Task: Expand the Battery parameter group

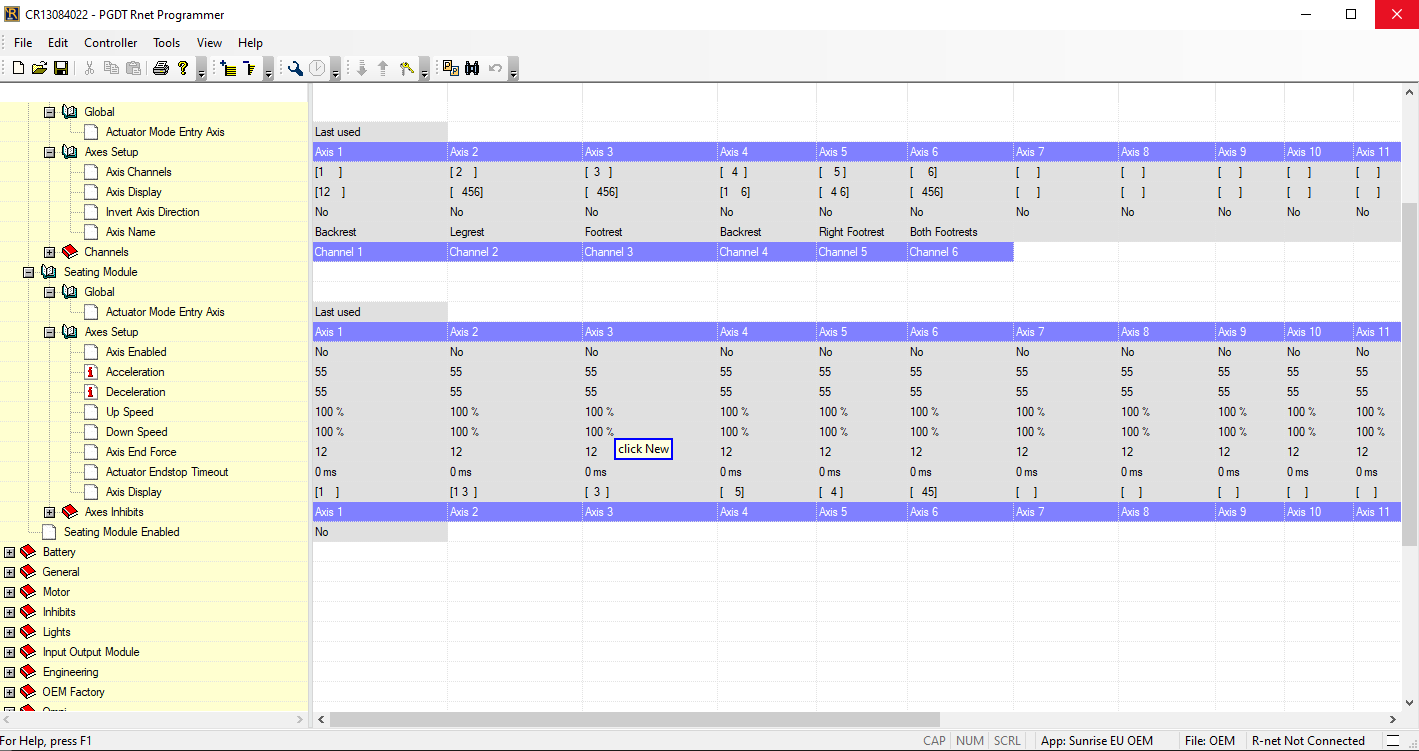Action: (x=9, y=552)
